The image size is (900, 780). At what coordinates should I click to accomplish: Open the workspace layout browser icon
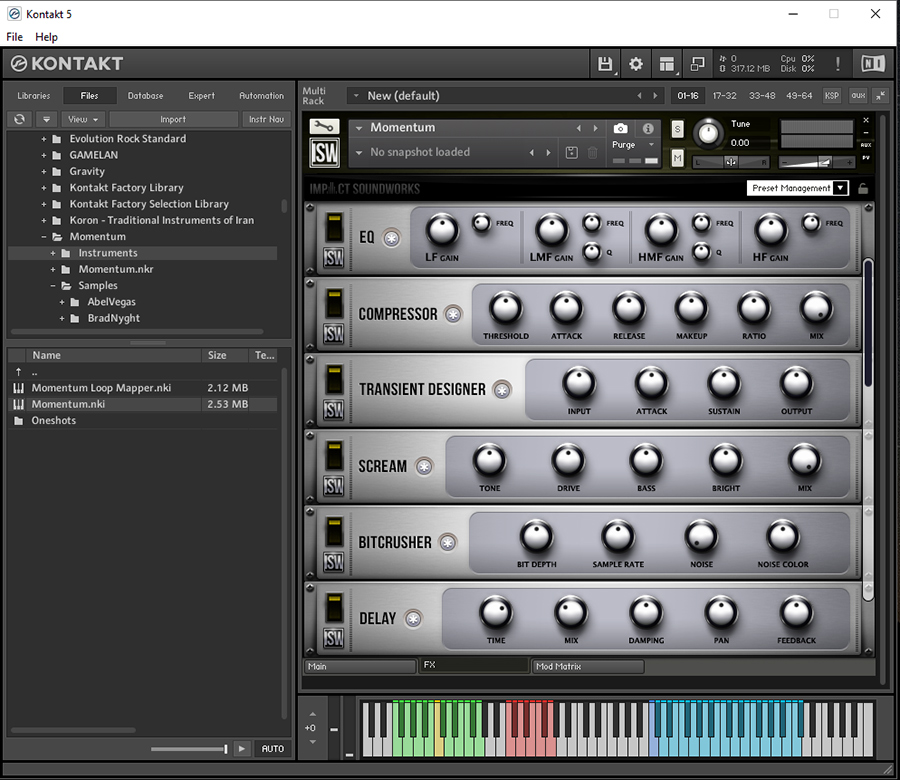tap(666, 64)
